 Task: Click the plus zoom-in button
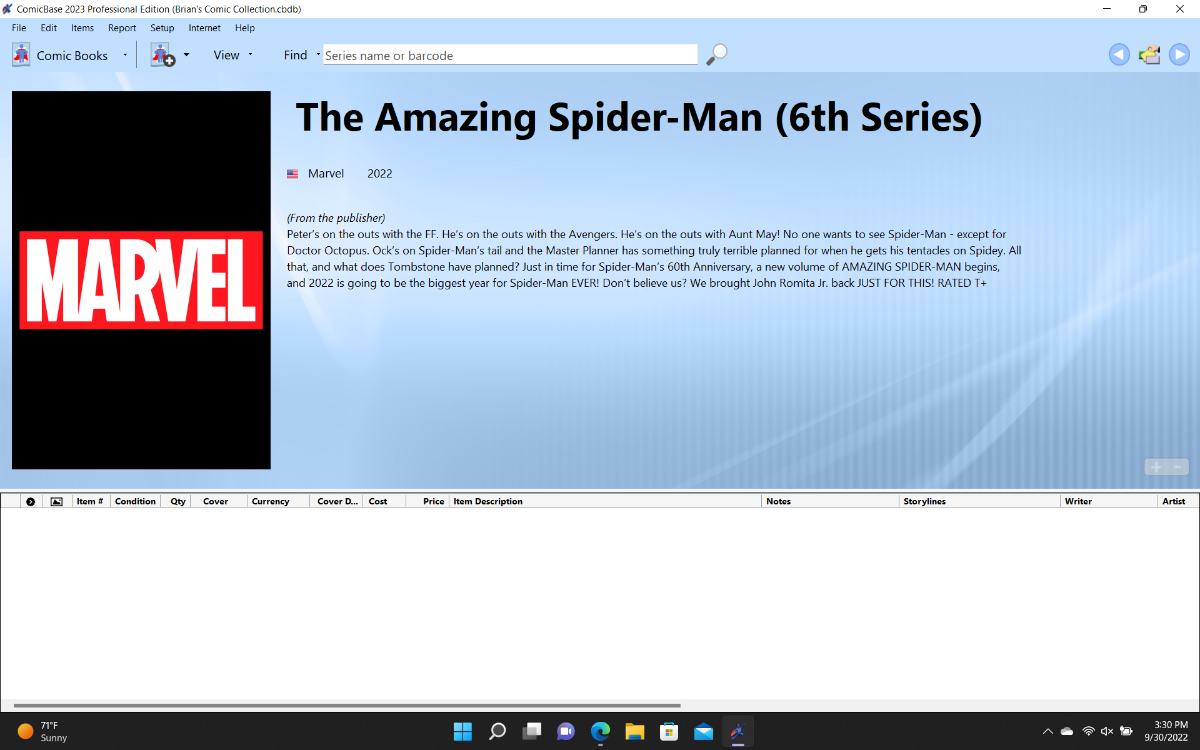(1156, 467)
